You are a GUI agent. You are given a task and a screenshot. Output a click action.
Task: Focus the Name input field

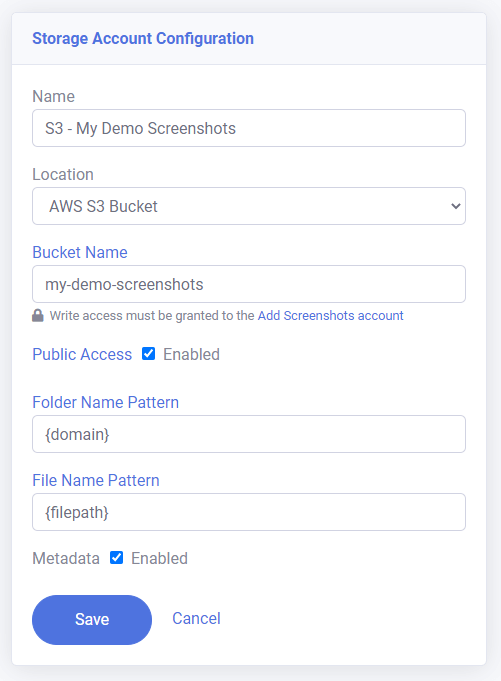click(x=249, y=128)
